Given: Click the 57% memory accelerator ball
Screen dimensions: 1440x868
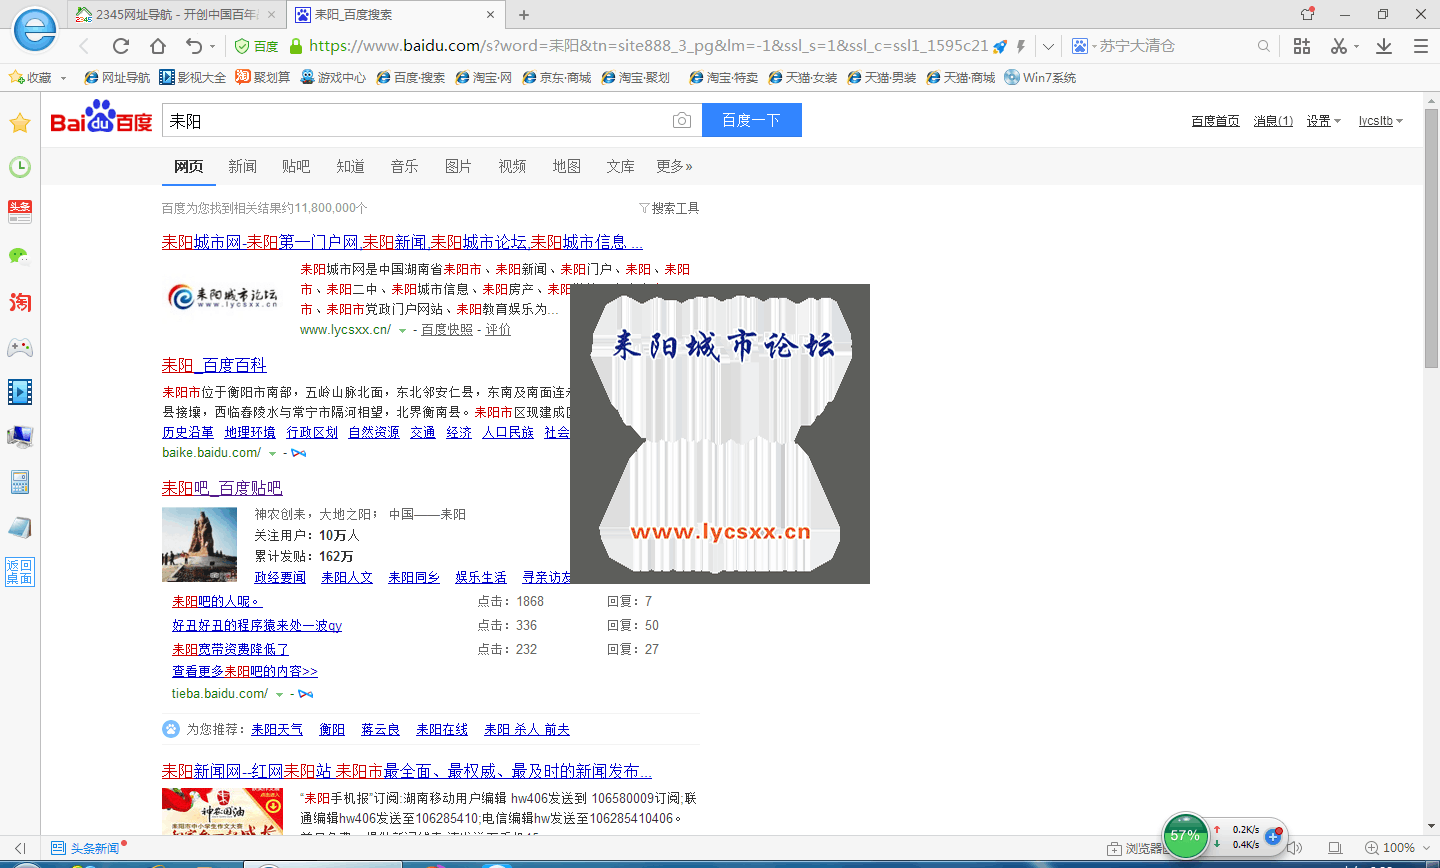Looking at the screenshot, I should click(1186, 835).
